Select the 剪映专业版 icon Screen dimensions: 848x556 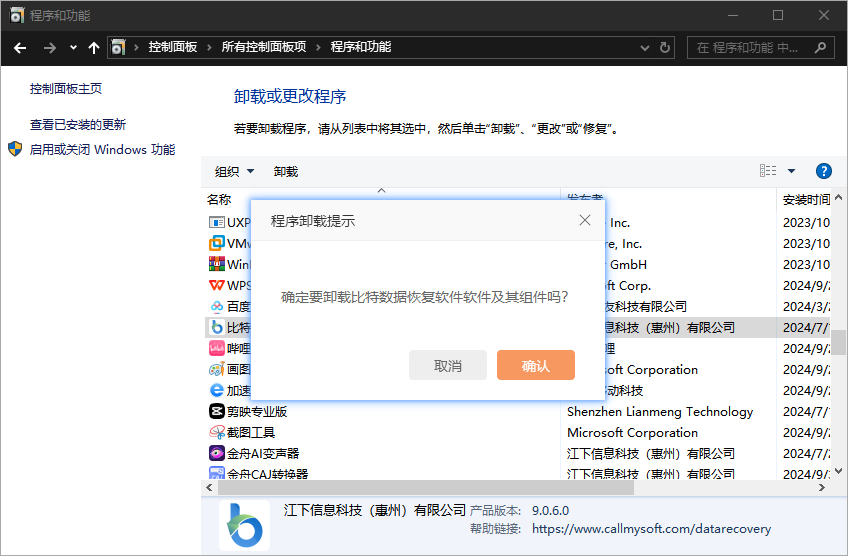216,411
